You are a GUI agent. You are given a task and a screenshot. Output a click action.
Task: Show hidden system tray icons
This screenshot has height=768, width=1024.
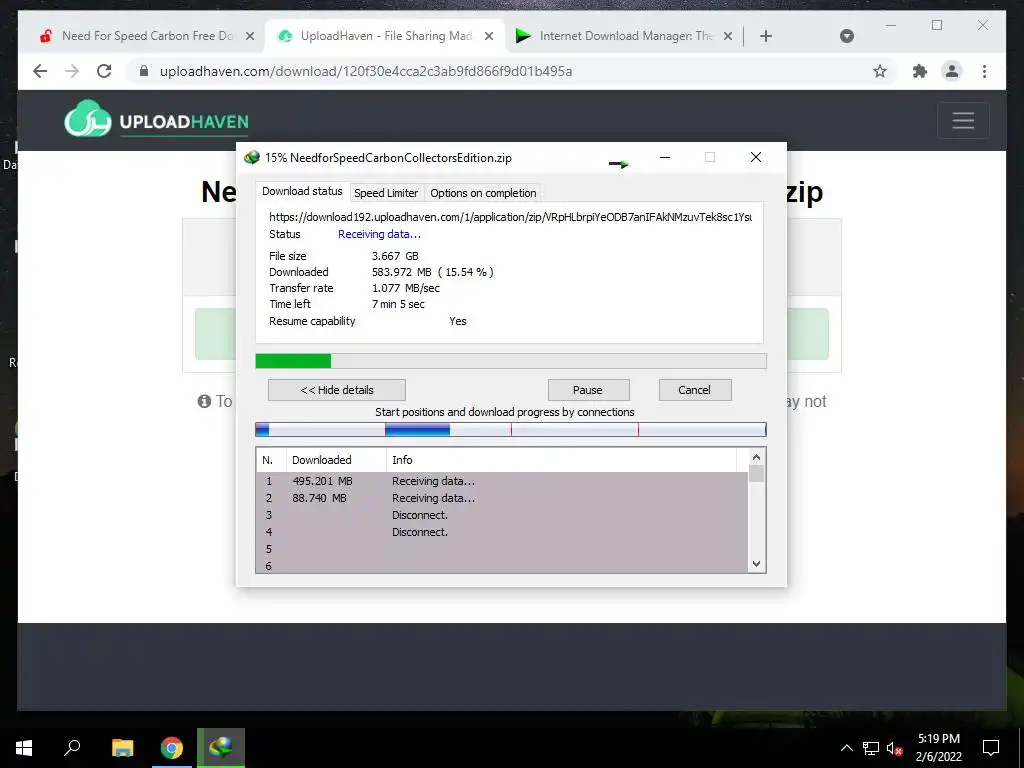pos(846,748)
